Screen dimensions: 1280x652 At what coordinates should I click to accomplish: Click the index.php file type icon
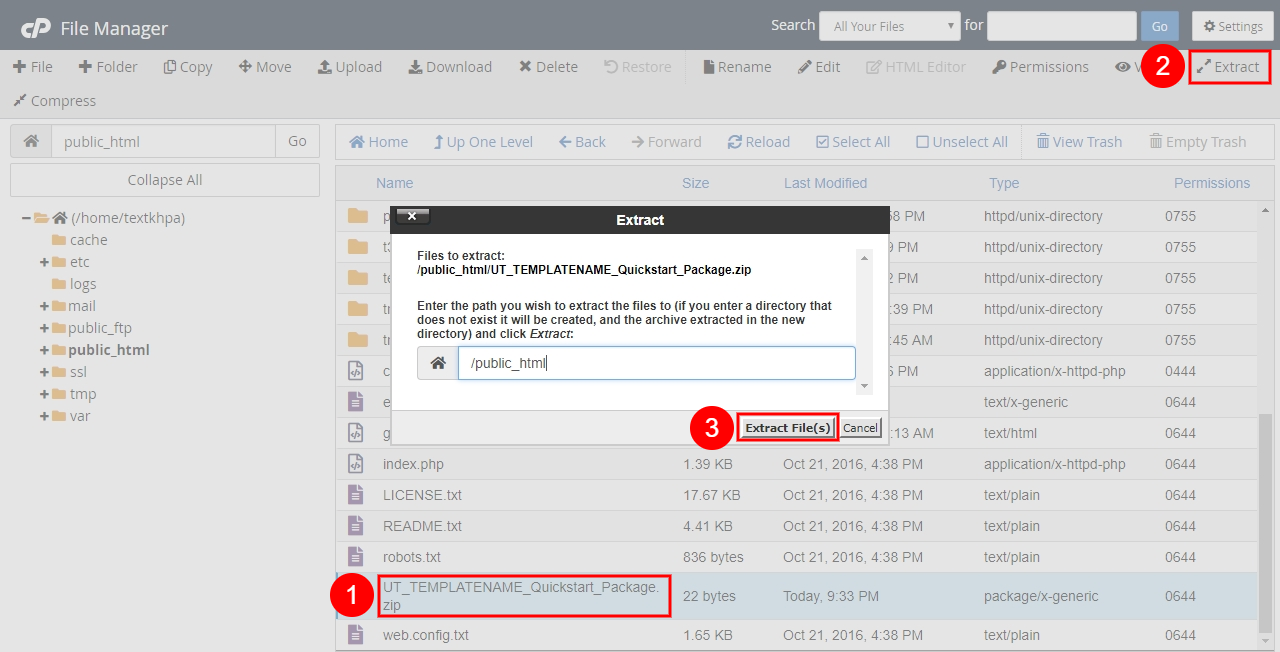[355, 464]
